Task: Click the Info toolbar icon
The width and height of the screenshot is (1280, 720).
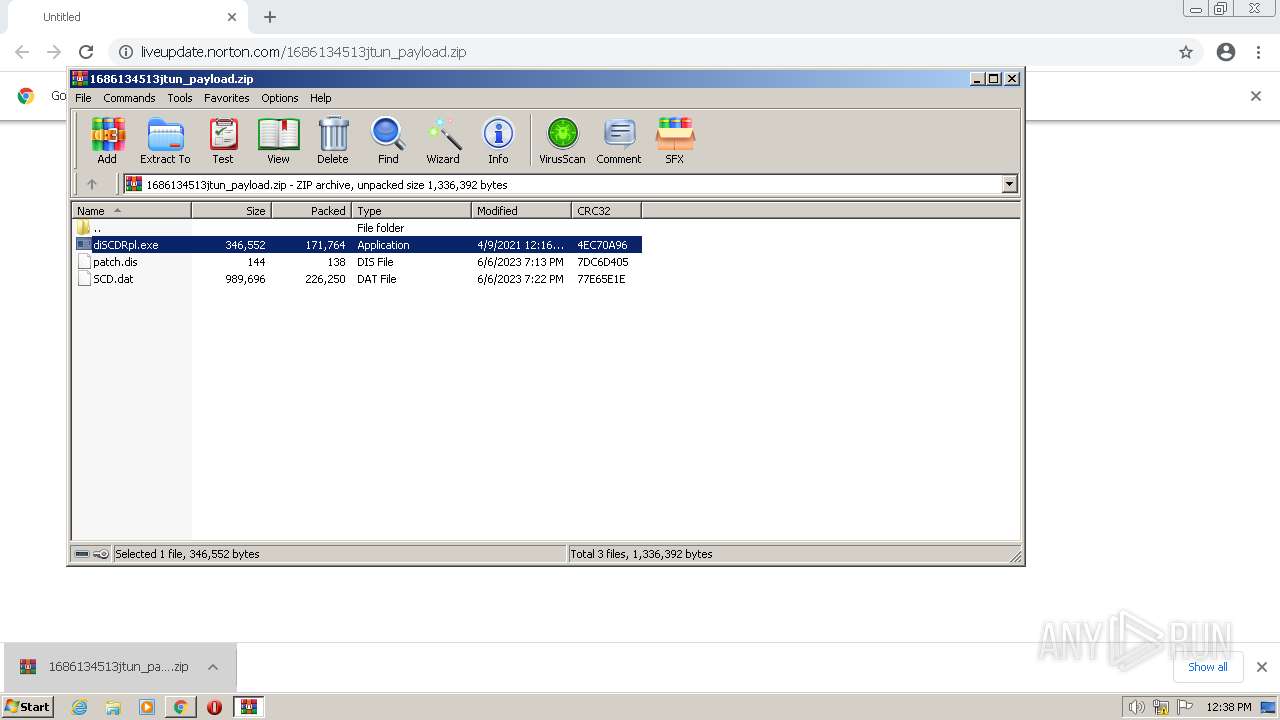Action: 498,140
